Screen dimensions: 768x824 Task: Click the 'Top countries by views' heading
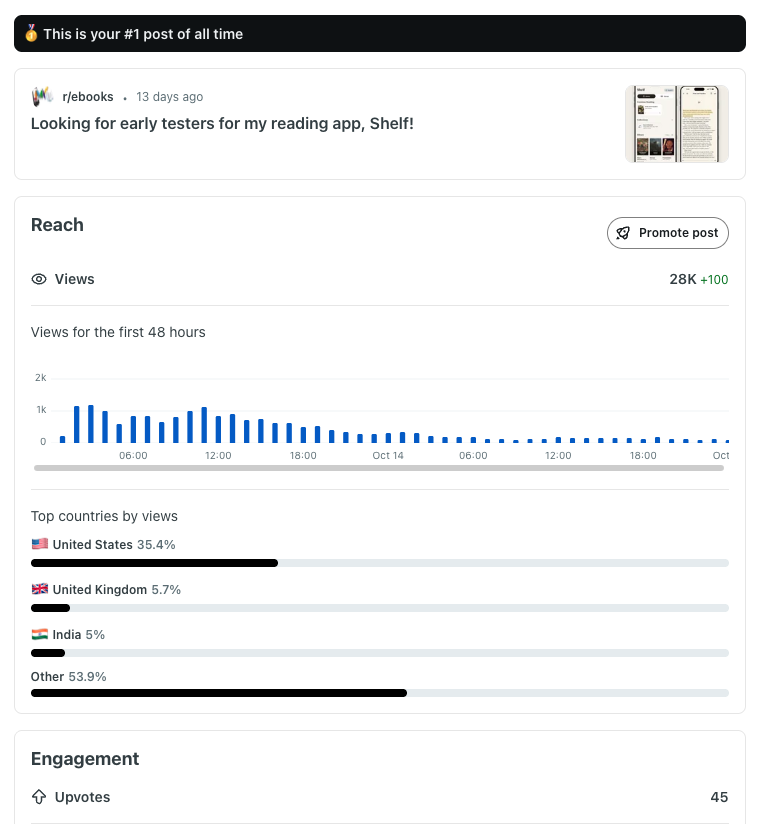(x=104, y=516)
